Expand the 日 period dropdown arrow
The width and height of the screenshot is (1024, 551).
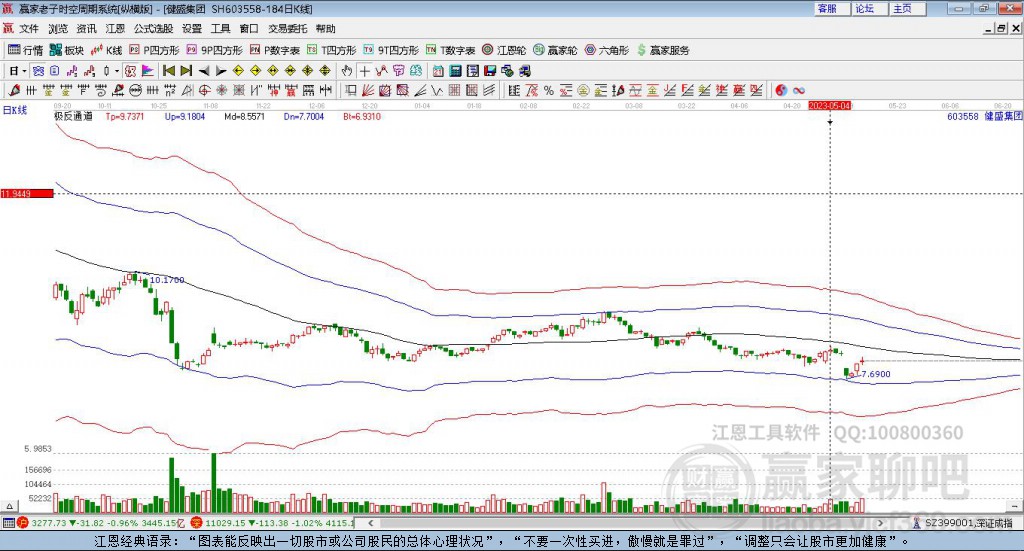pyautogui.click(x=24, y=71)
